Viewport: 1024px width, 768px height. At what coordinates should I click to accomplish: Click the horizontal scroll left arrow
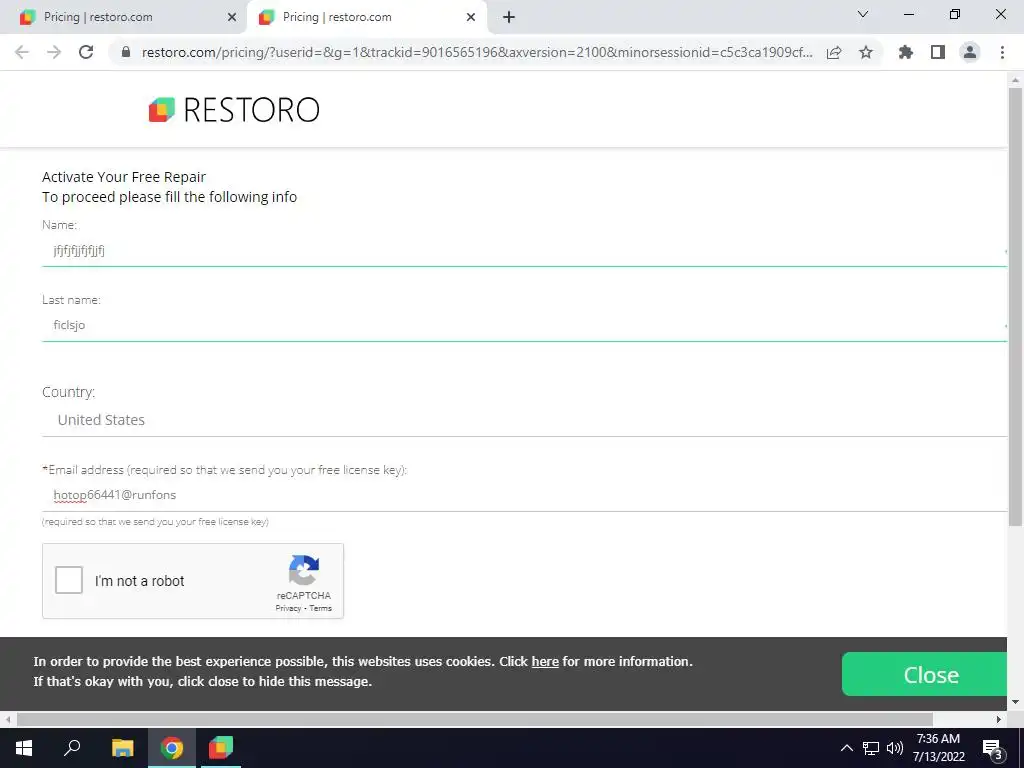pos(8,719)
